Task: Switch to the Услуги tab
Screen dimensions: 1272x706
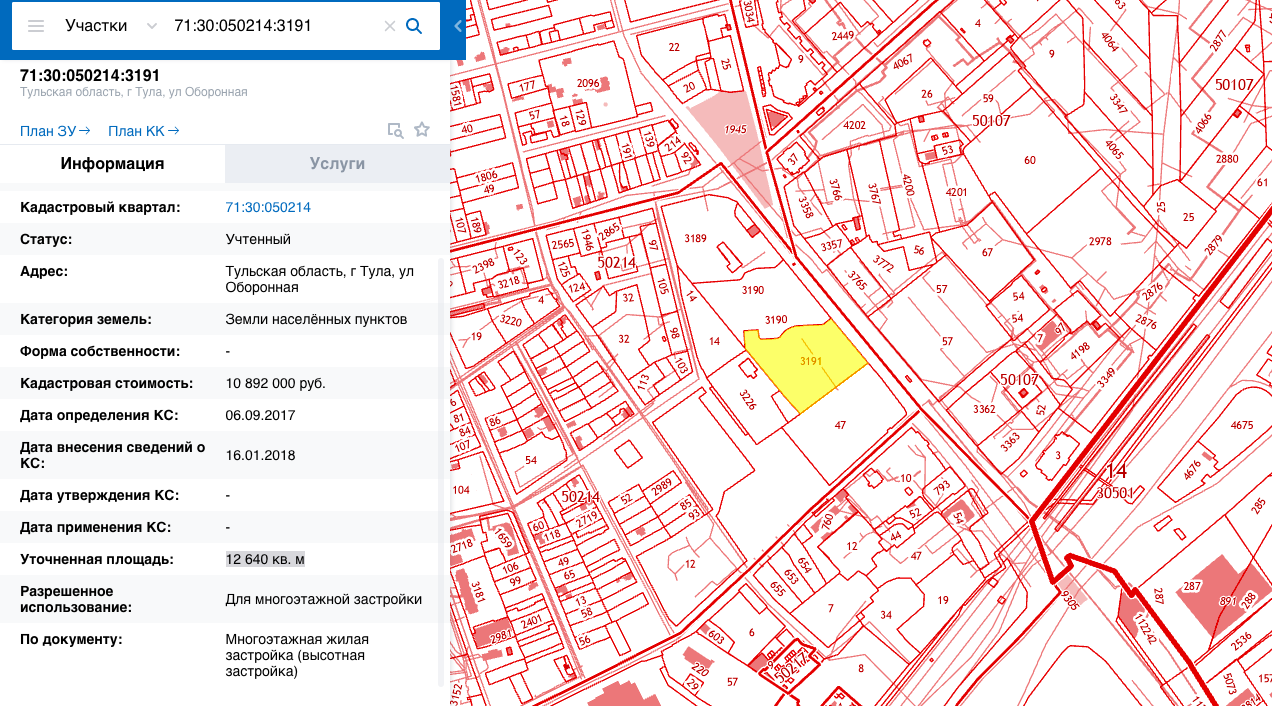Action: 337,164
